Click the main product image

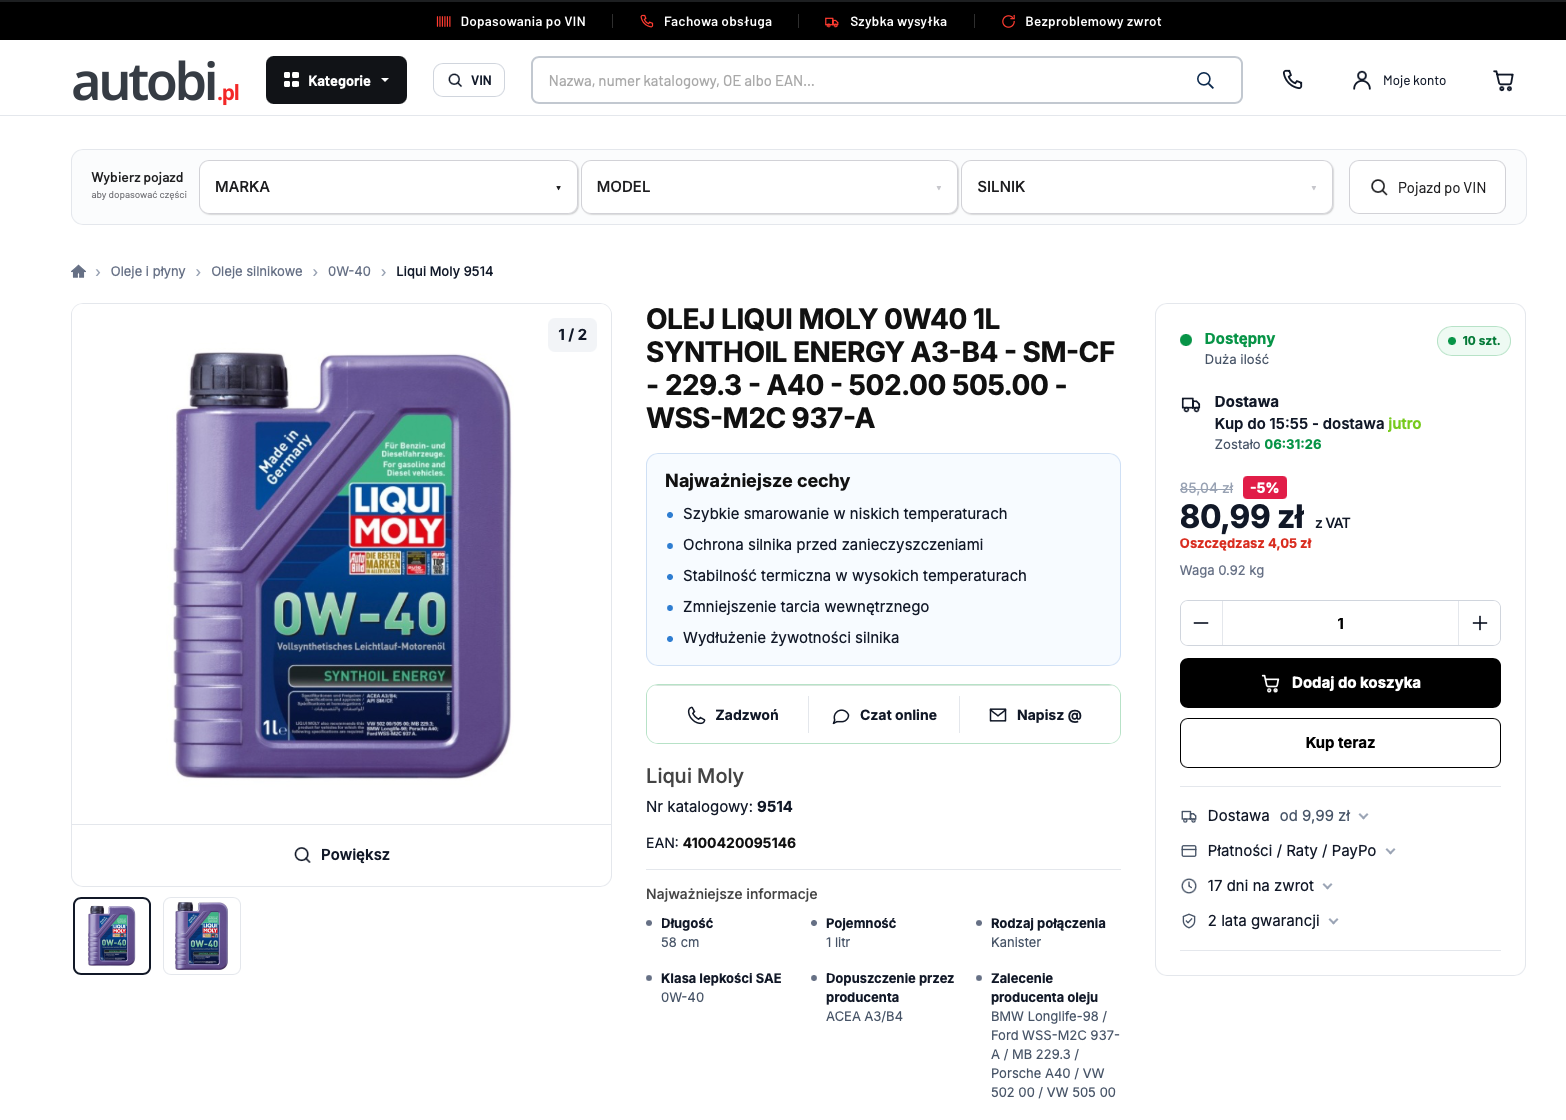pos(342,565)
